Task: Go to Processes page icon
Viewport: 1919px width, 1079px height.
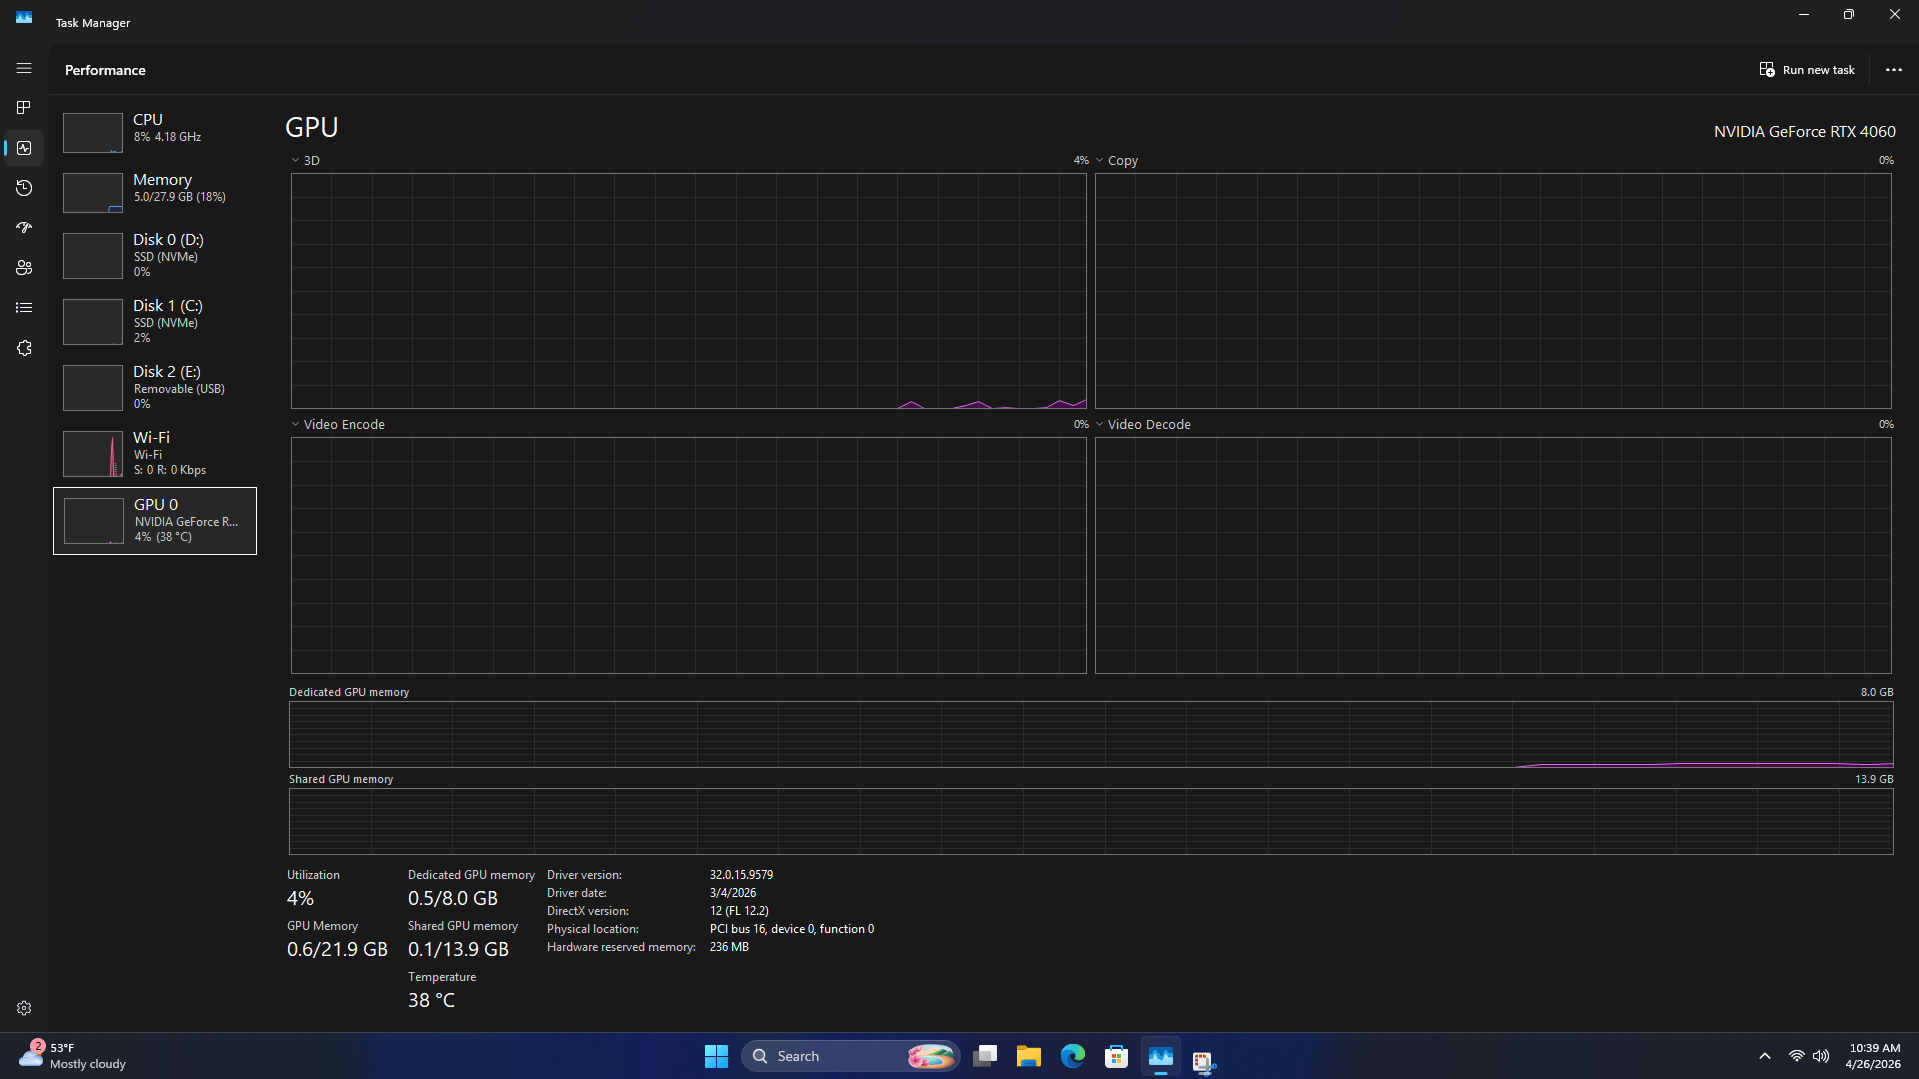Action: [x=24, y=107]
